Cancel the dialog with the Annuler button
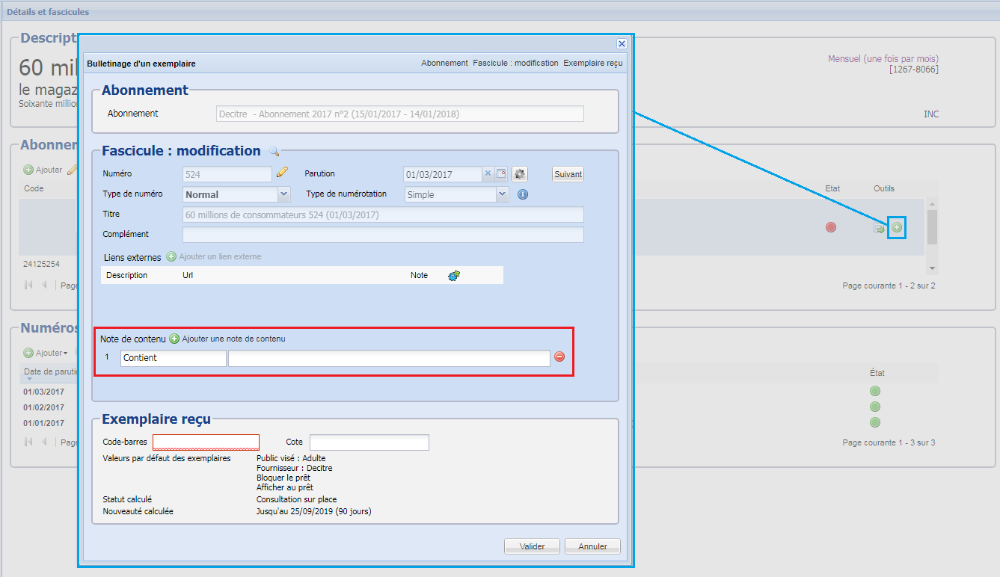1000x577 pixels. pyautogui.click(x=592, y=546)
